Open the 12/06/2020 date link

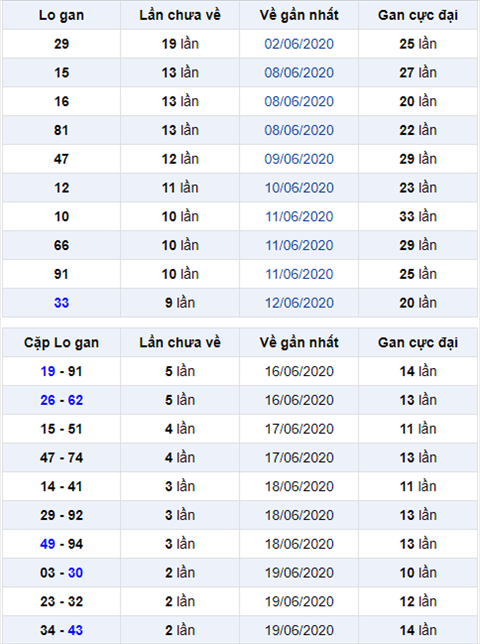tap(299, 303)
